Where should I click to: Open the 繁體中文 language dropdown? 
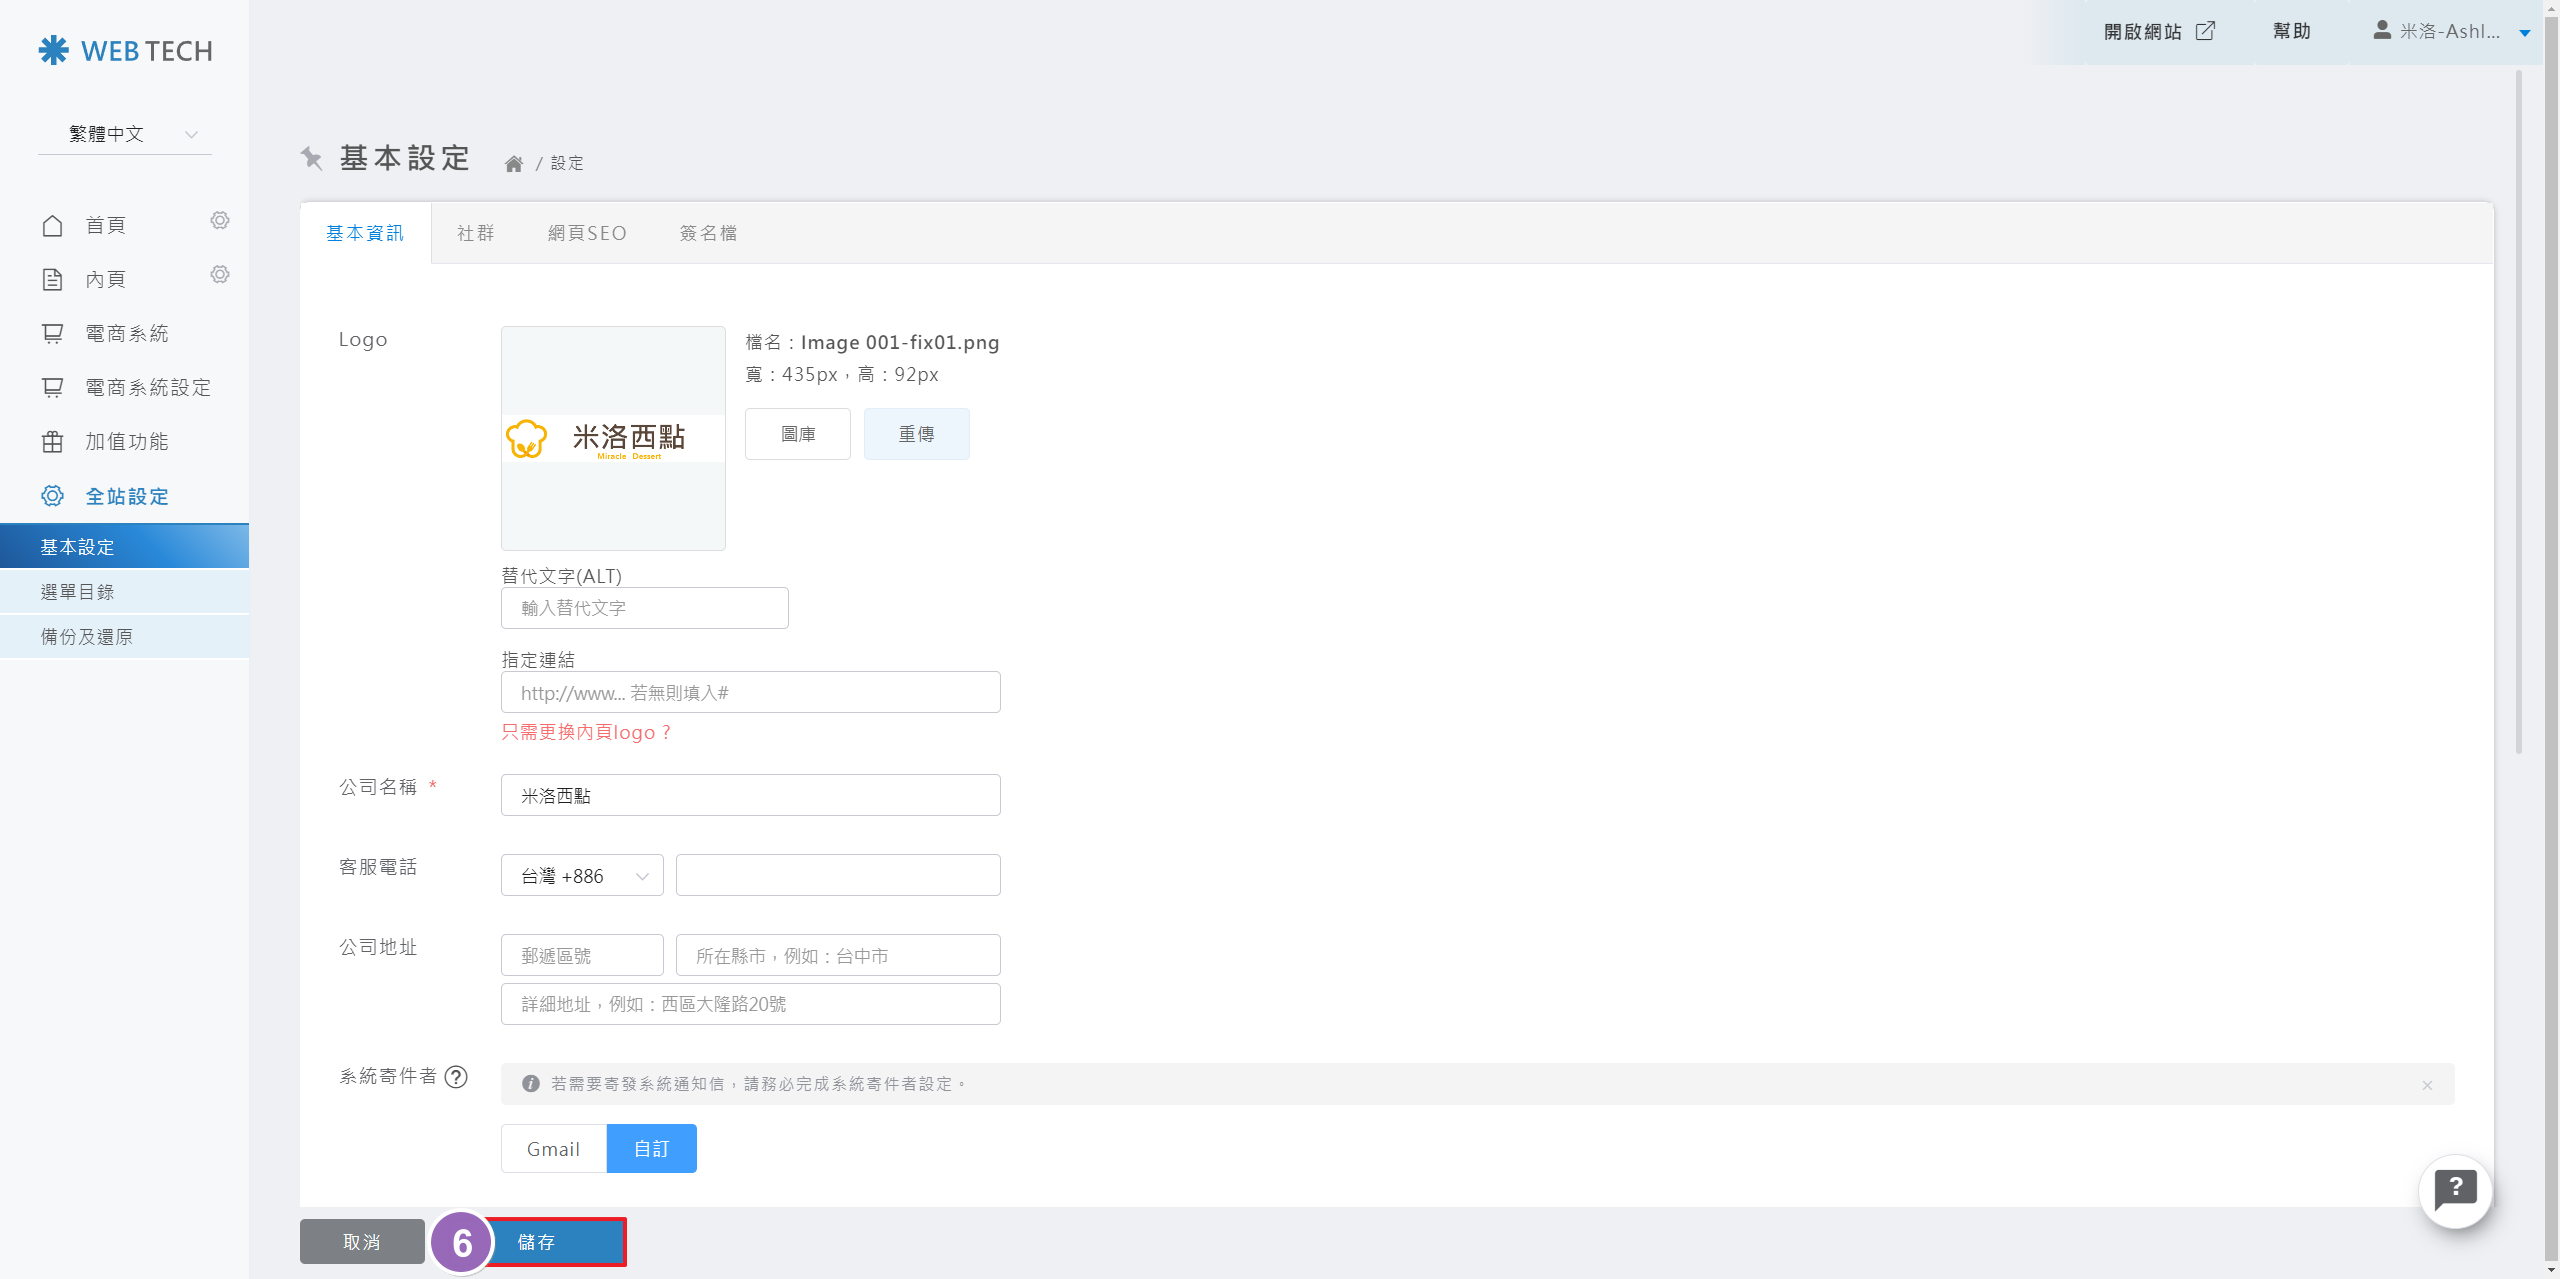[x=125, y=134]
